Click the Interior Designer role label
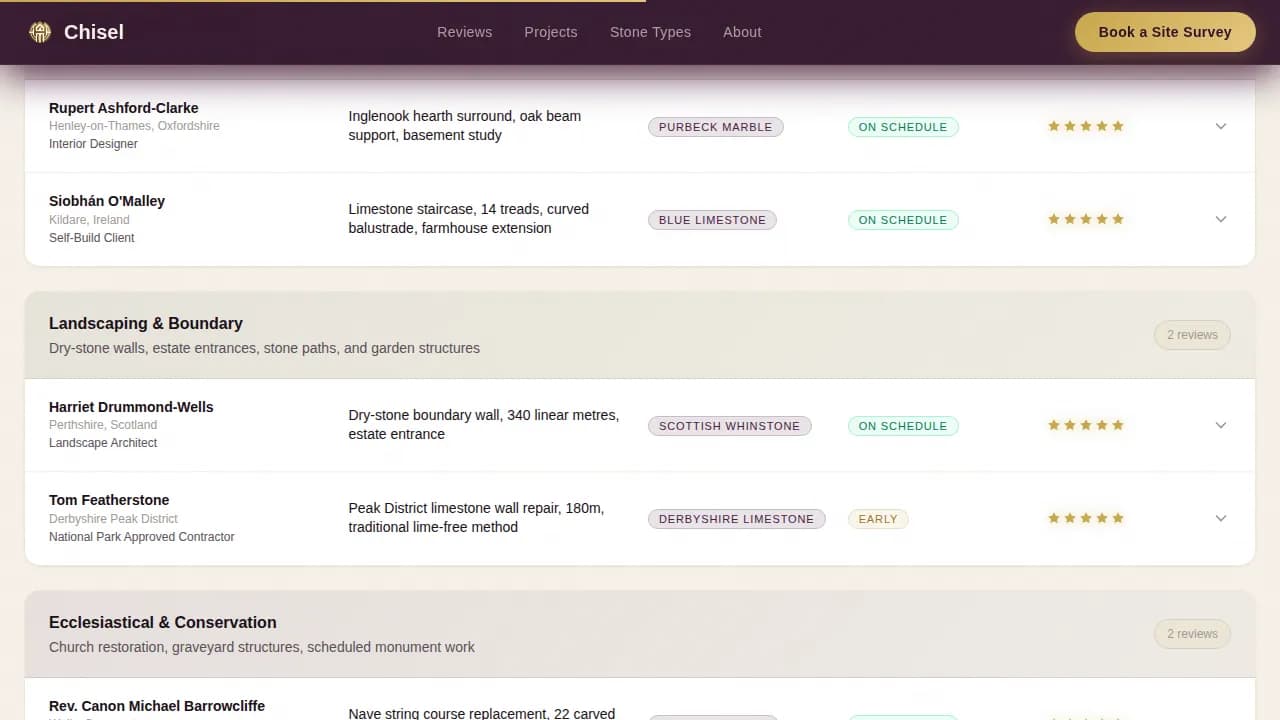Screen dimensions: 1280x720 click(93, 144)
